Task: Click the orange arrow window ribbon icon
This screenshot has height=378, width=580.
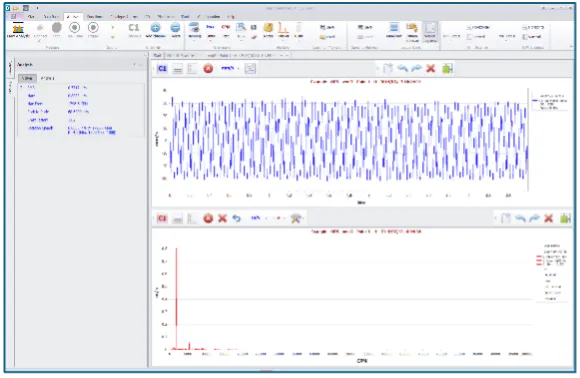Action: [x=412, y=27]
